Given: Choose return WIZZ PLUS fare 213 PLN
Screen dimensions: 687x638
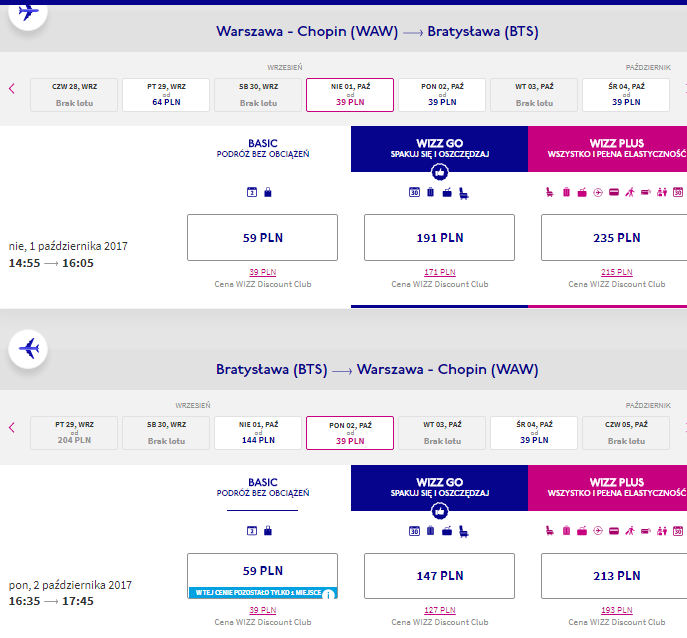Looking at the screenshot, I should coord(614,576).
